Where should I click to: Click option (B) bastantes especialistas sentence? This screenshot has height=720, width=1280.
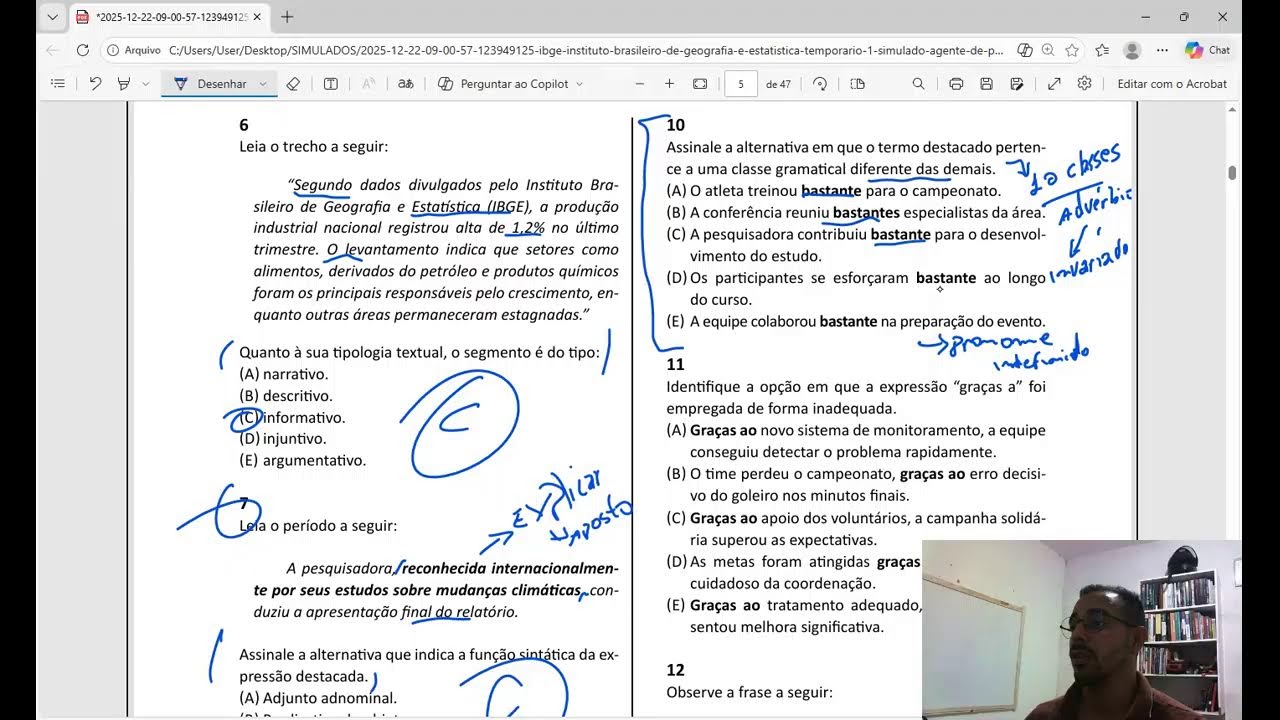(856, 212)
